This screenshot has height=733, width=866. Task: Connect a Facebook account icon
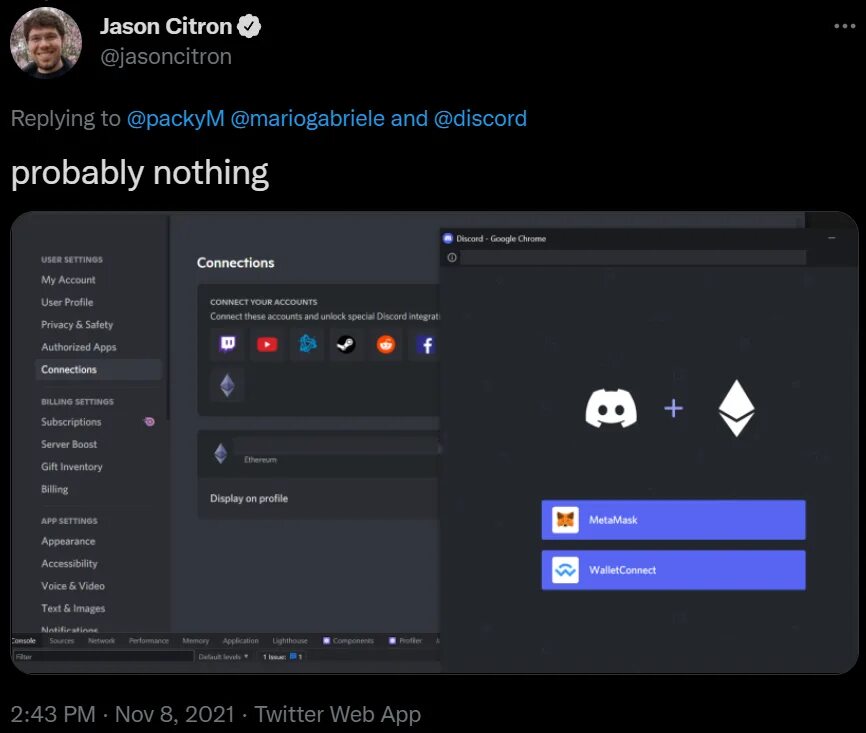tap(425, 344)
